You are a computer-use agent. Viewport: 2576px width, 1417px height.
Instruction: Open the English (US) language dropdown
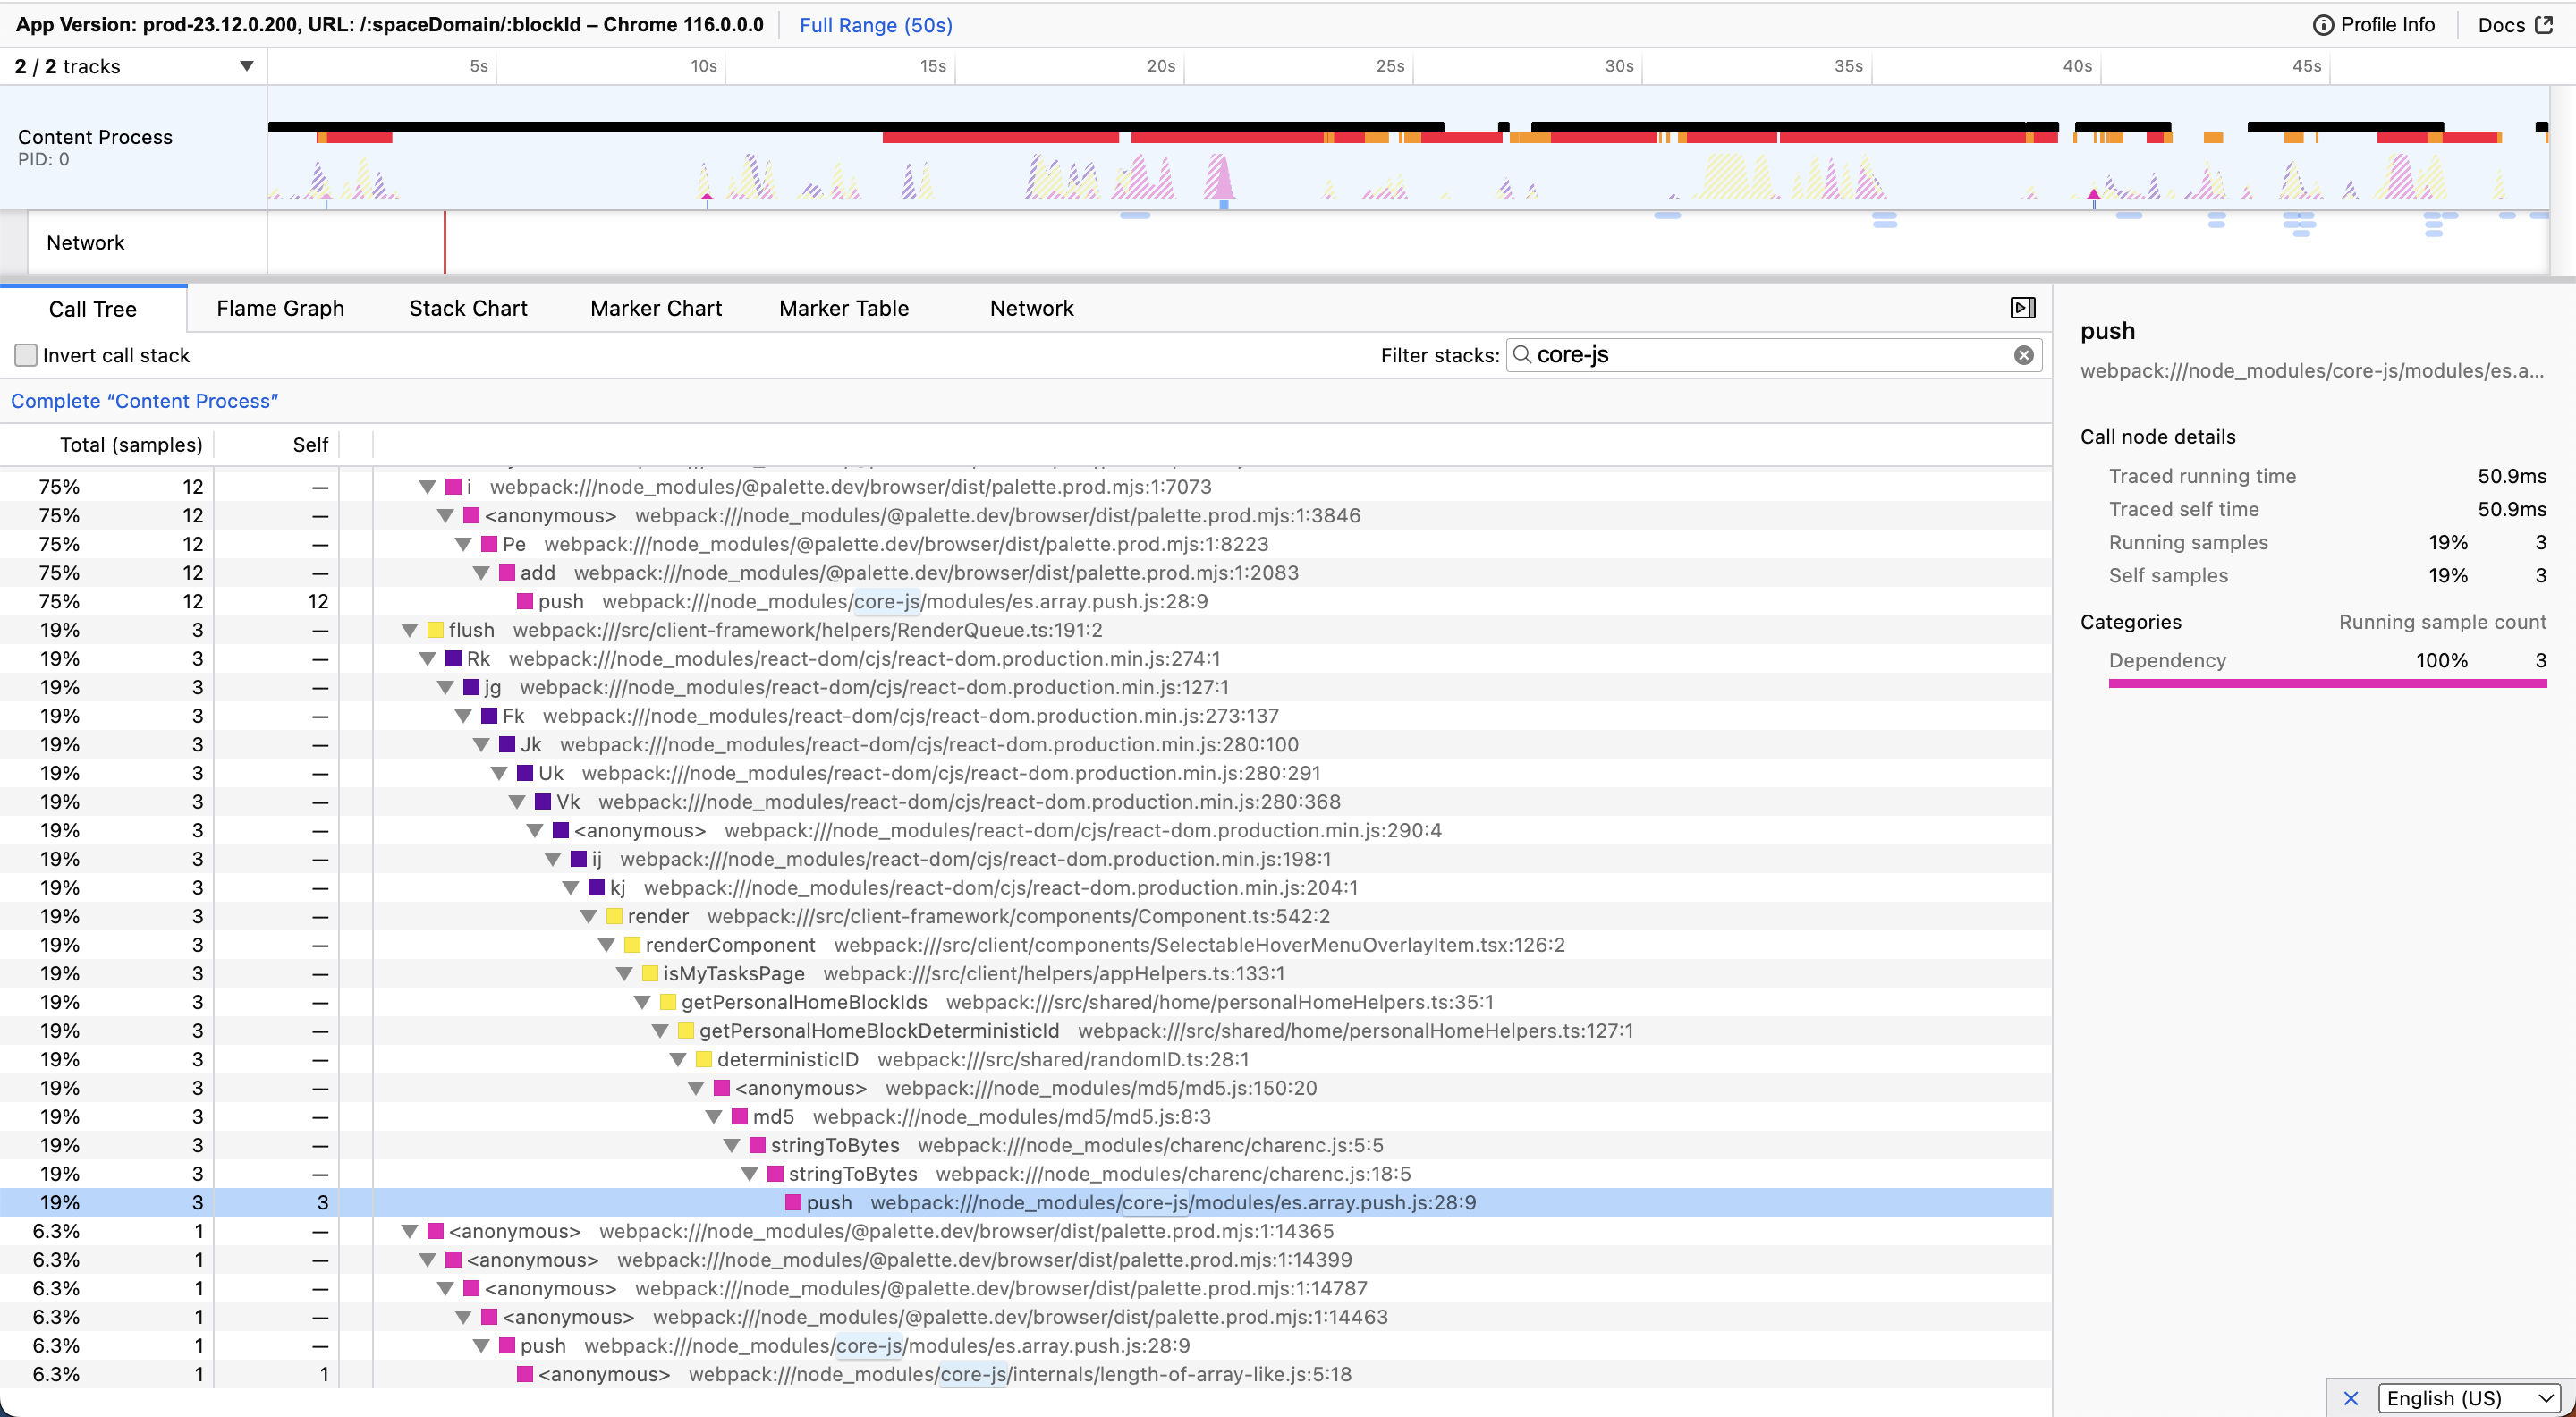tap(2468, 1398)
